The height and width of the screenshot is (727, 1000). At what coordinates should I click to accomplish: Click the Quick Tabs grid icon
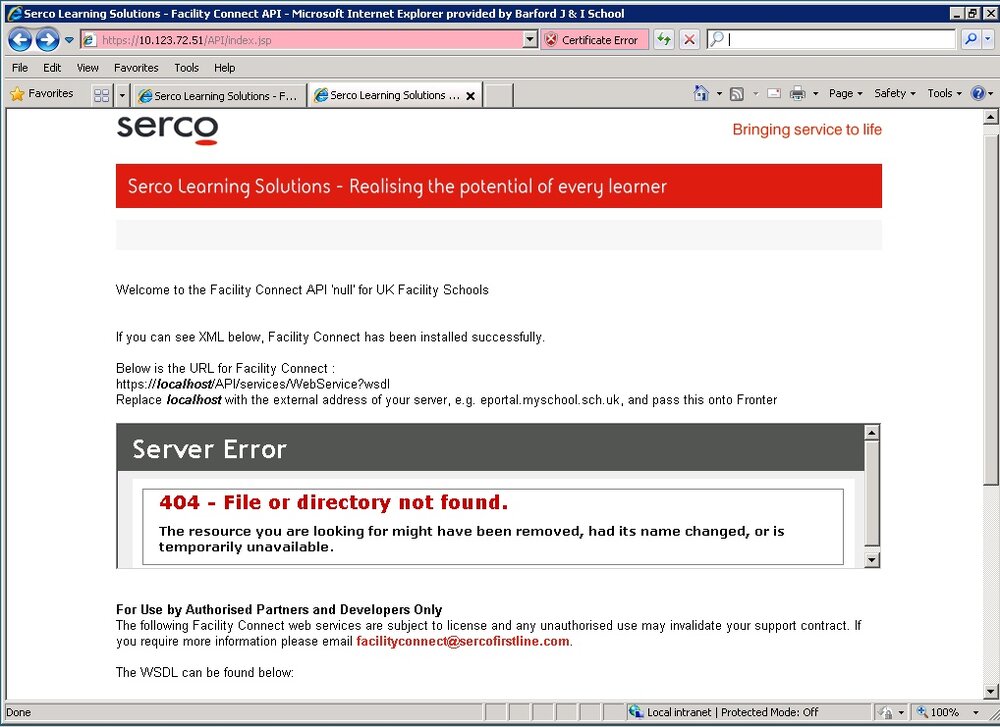tap(101, 95)
